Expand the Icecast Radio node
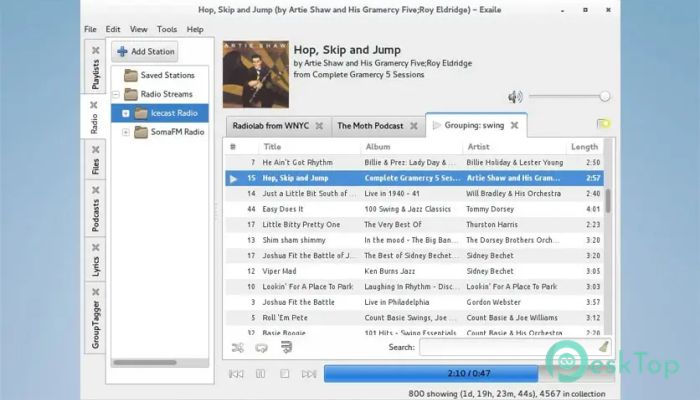 coord(126,113)
